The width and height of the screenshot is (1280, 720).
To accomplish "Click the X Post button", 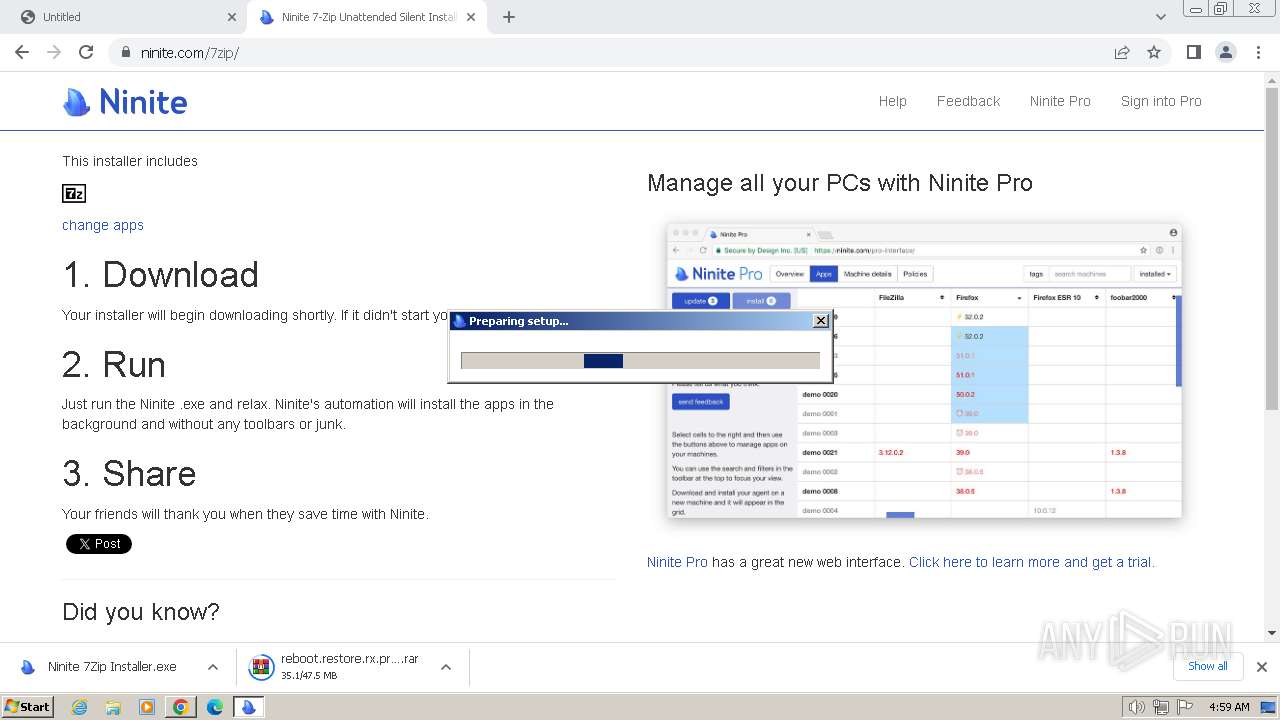I will (99, 544).
